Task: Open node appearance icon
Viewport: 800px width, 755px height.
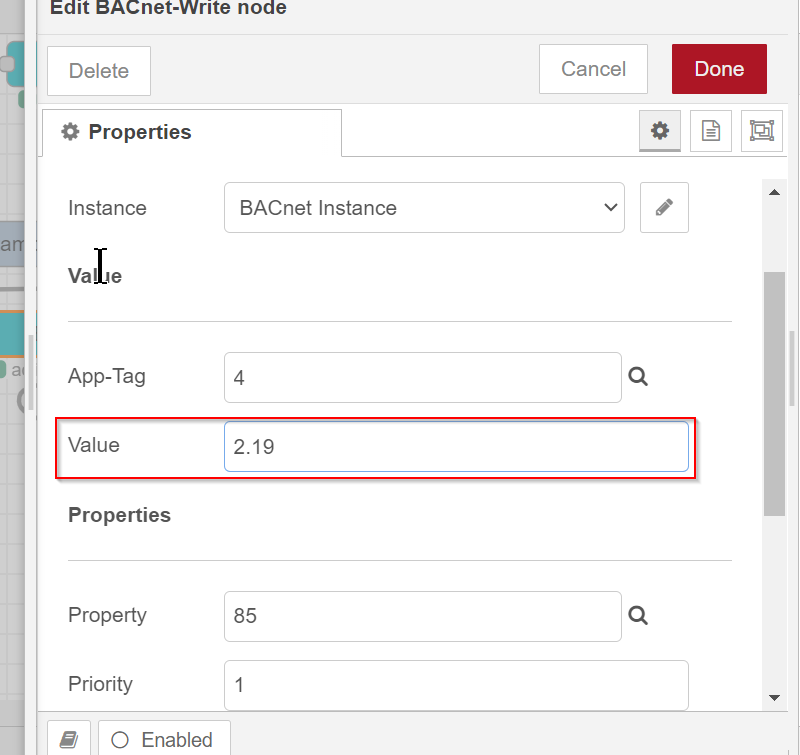Action: [761, 131]
